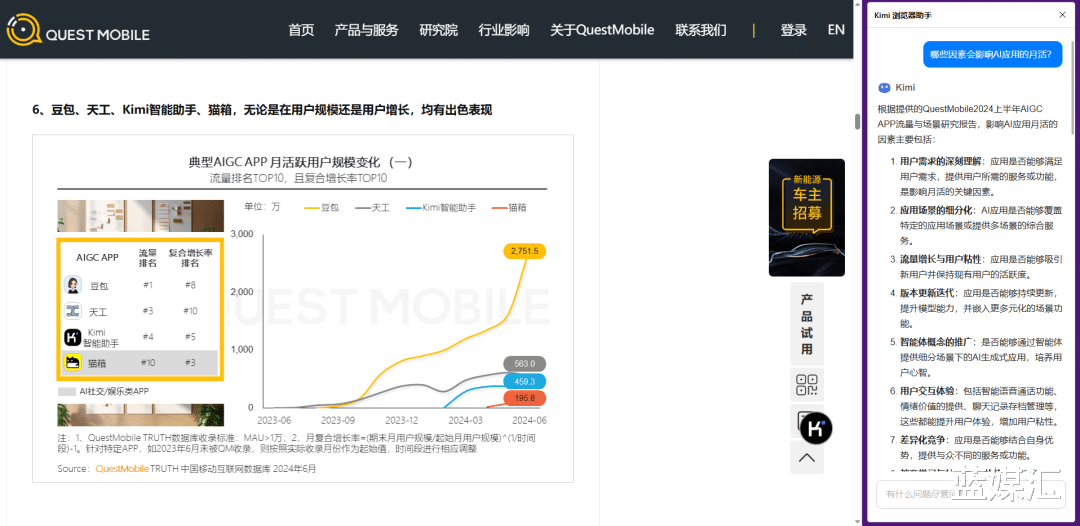1080x526 pixels.
Task: Click the chart title 典型AIGC APP 月活跃用户规模变化
Action: [301, 162]
